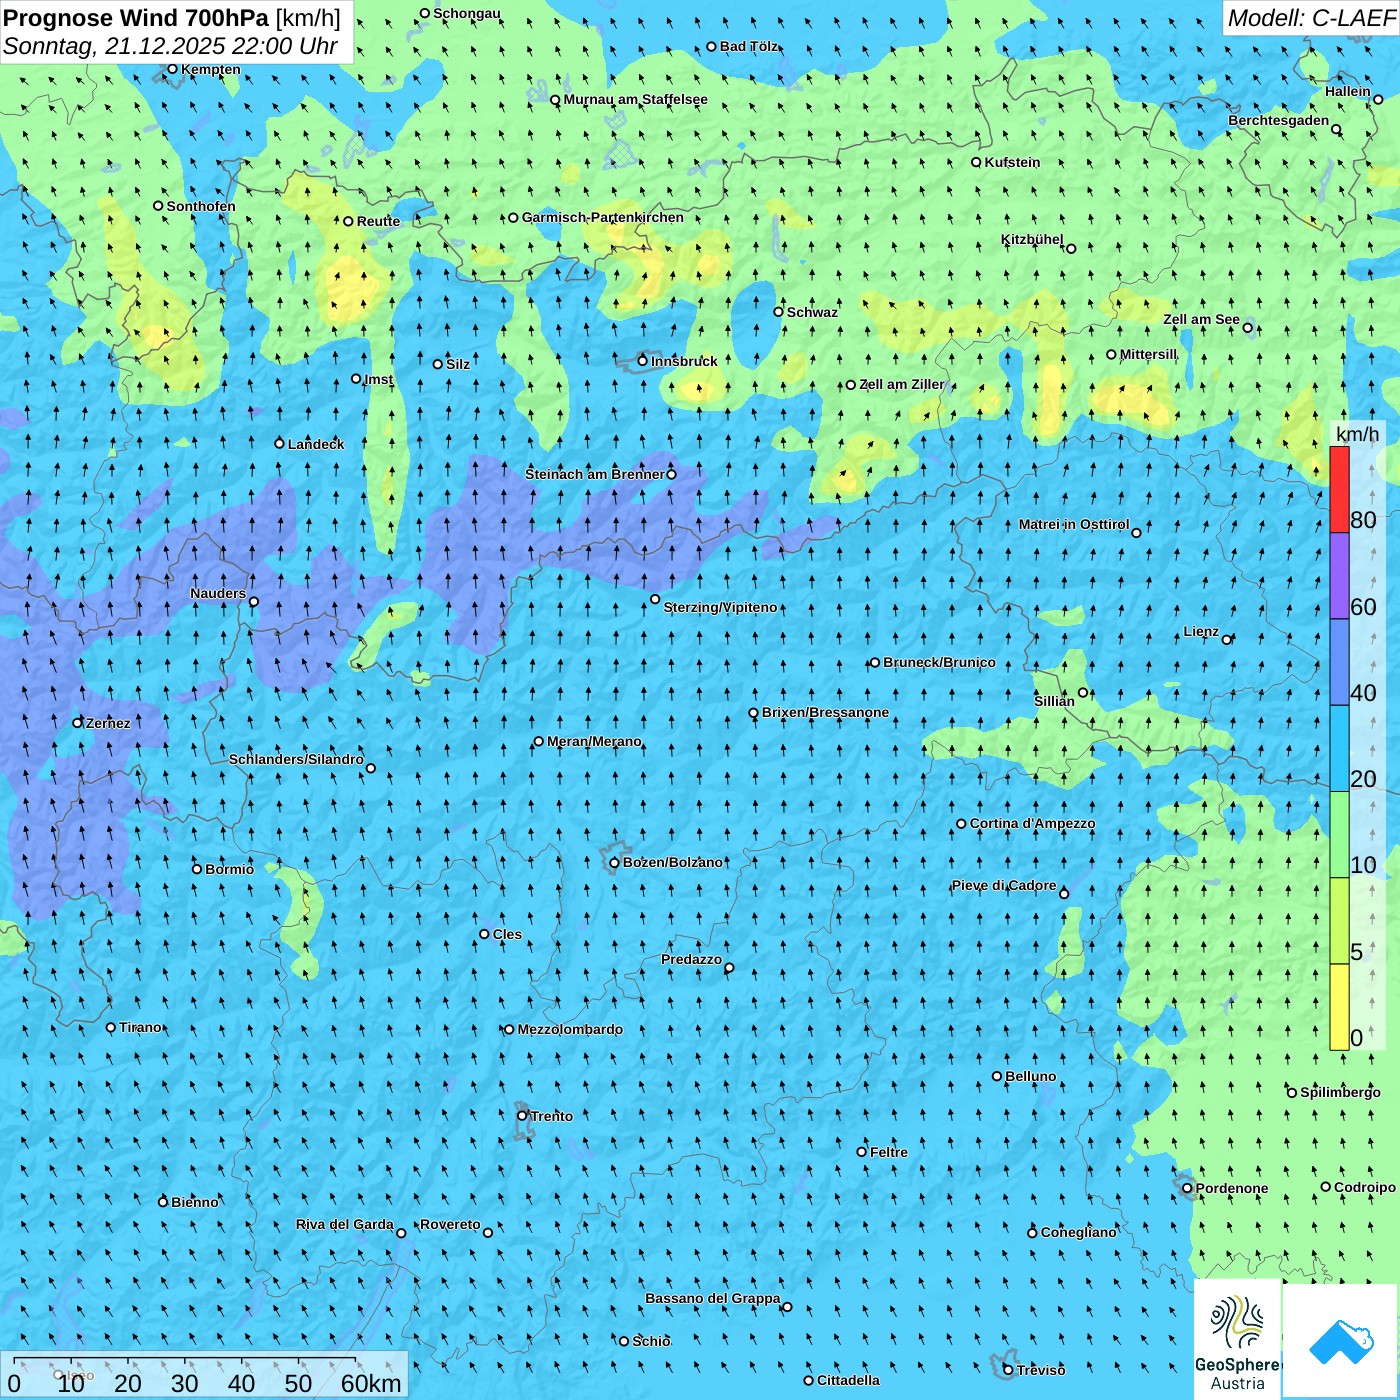Click the Sillian location marker
The image size is (1400, 1400).
tap(1083, 692)
